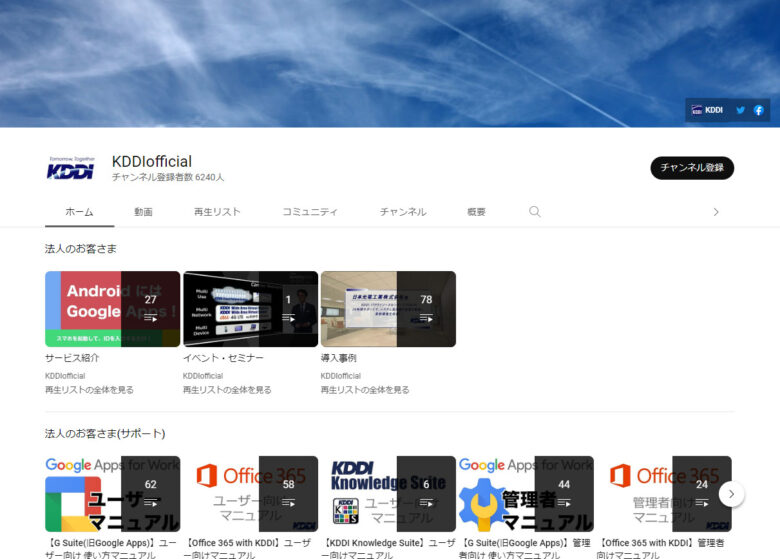Click KDDIofficial under 導入事例

(x=341, y=376)
